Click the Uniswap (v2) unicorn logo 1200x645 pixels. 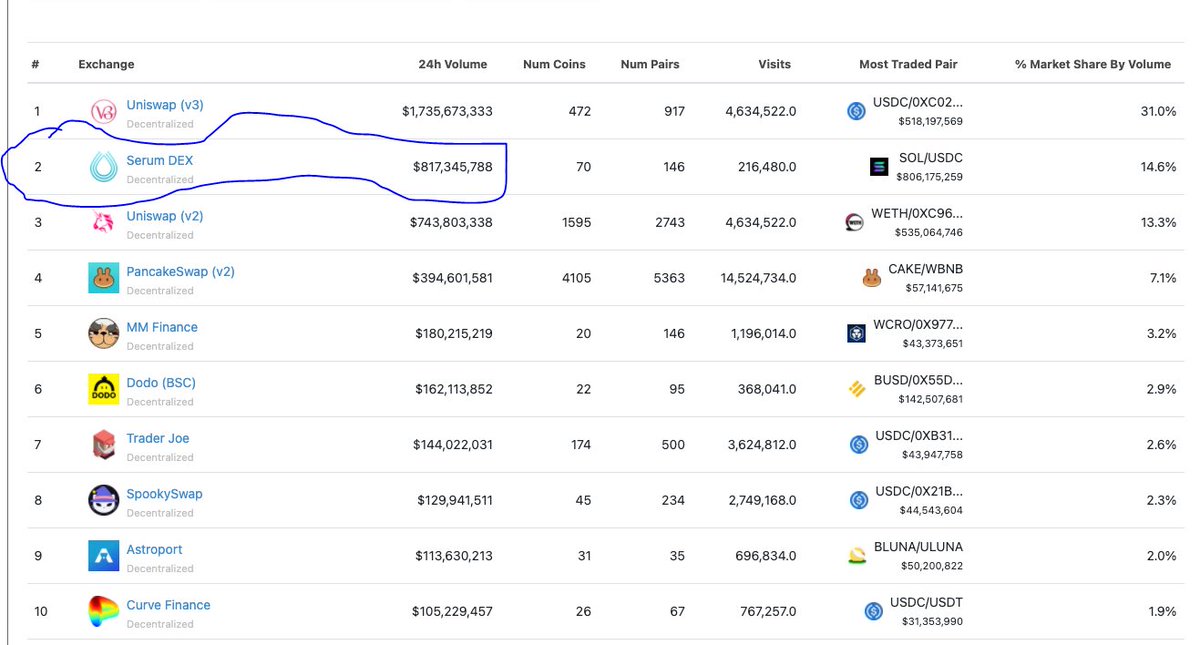coord(104,223)
